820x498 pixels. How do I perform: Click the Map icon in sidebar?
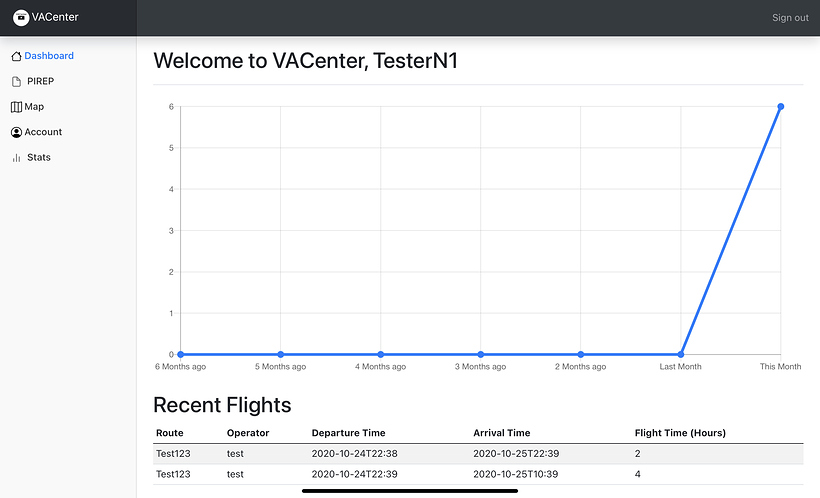[16, 107]
